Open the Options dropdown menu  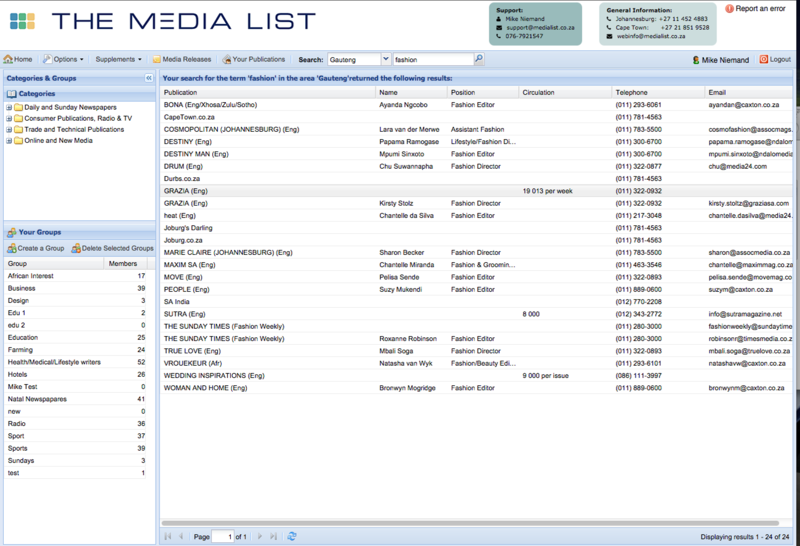(63, 59)
